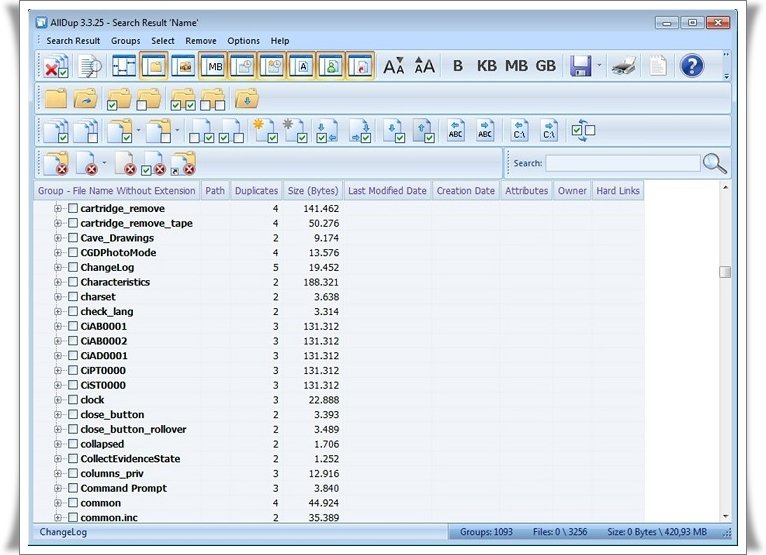Click the open folder with arrow icon
The image size is (766, 555).
click(85, 99)
